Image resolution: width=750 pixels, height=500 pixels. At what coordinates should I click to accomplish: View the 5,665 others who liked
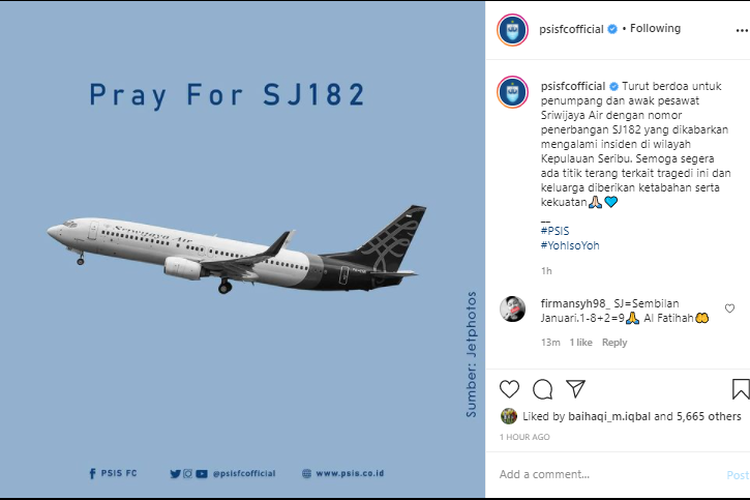708,416
